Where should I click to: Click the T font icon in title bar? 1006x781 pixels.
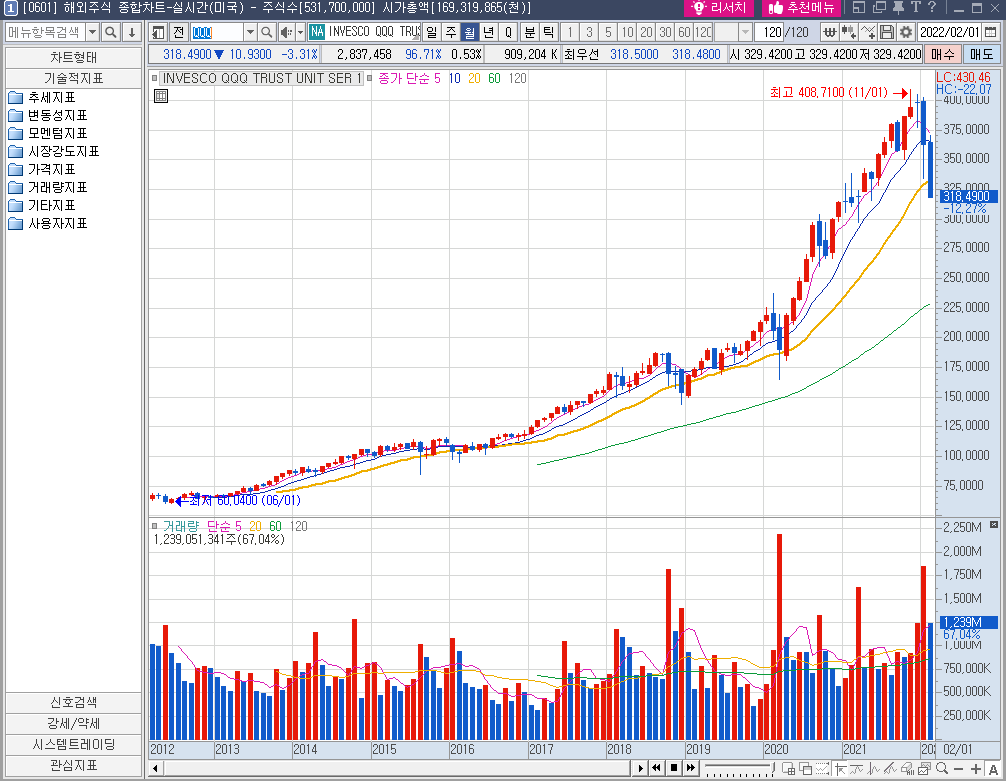click(915, 8)
